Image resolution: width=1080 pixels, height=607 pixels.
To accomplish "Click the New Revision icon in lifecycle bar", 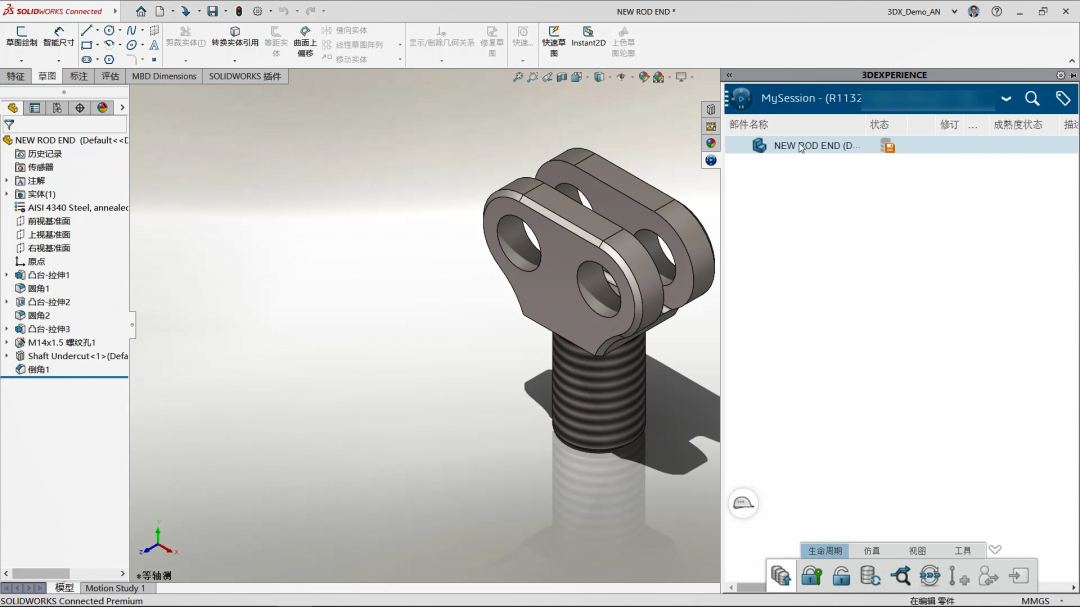I will 959,575.
